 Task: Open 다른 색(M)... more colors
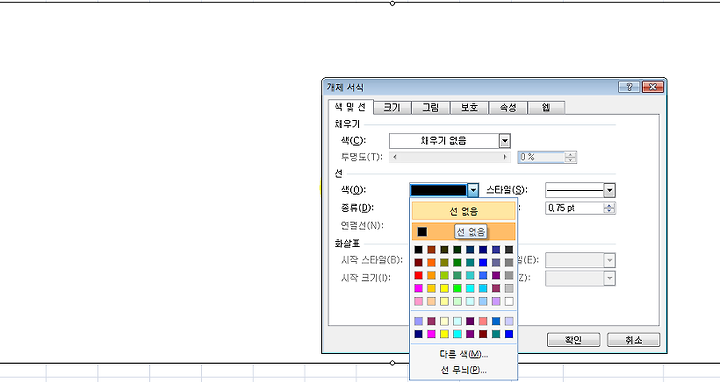pos(464,354)
